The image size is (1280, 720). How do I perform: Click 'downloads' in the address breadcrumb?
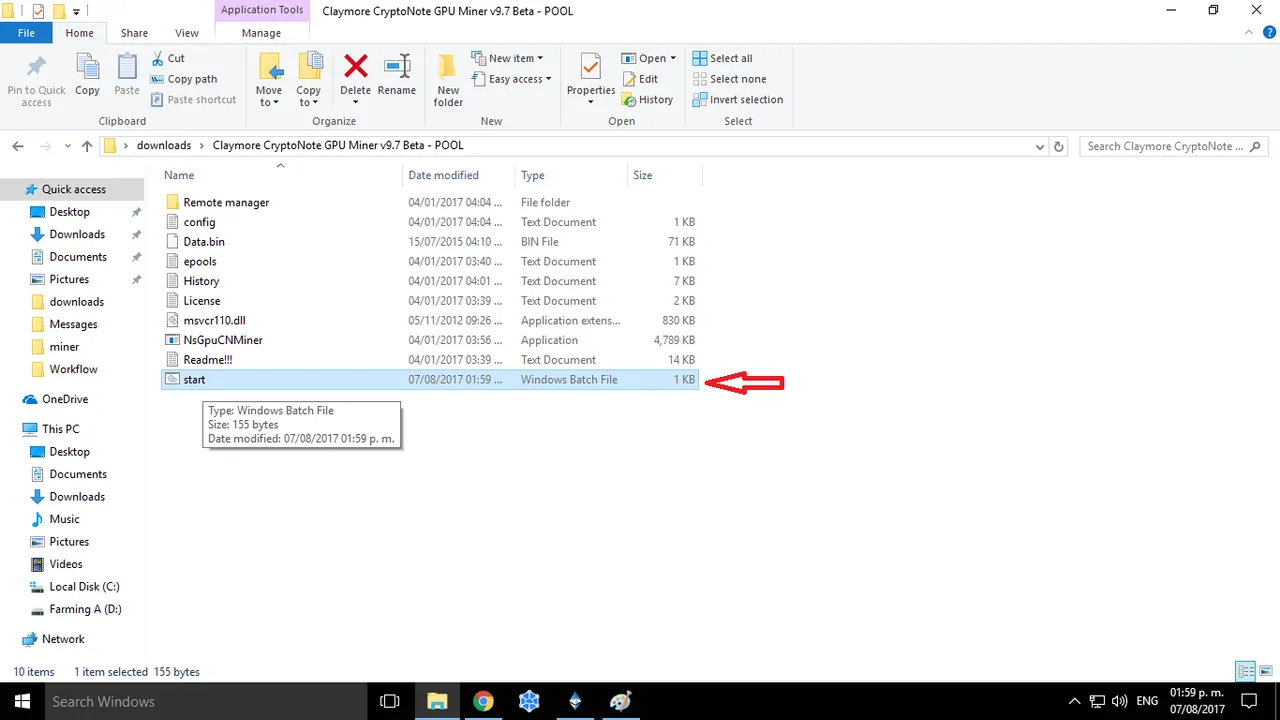point(163,146)
